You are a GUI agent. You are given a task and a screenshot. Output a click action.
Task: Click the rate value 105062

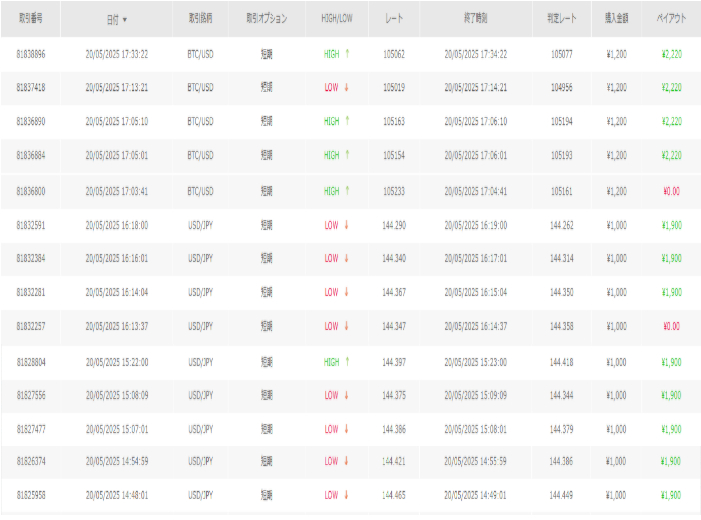pyautogui.click(x=394, y=55)
